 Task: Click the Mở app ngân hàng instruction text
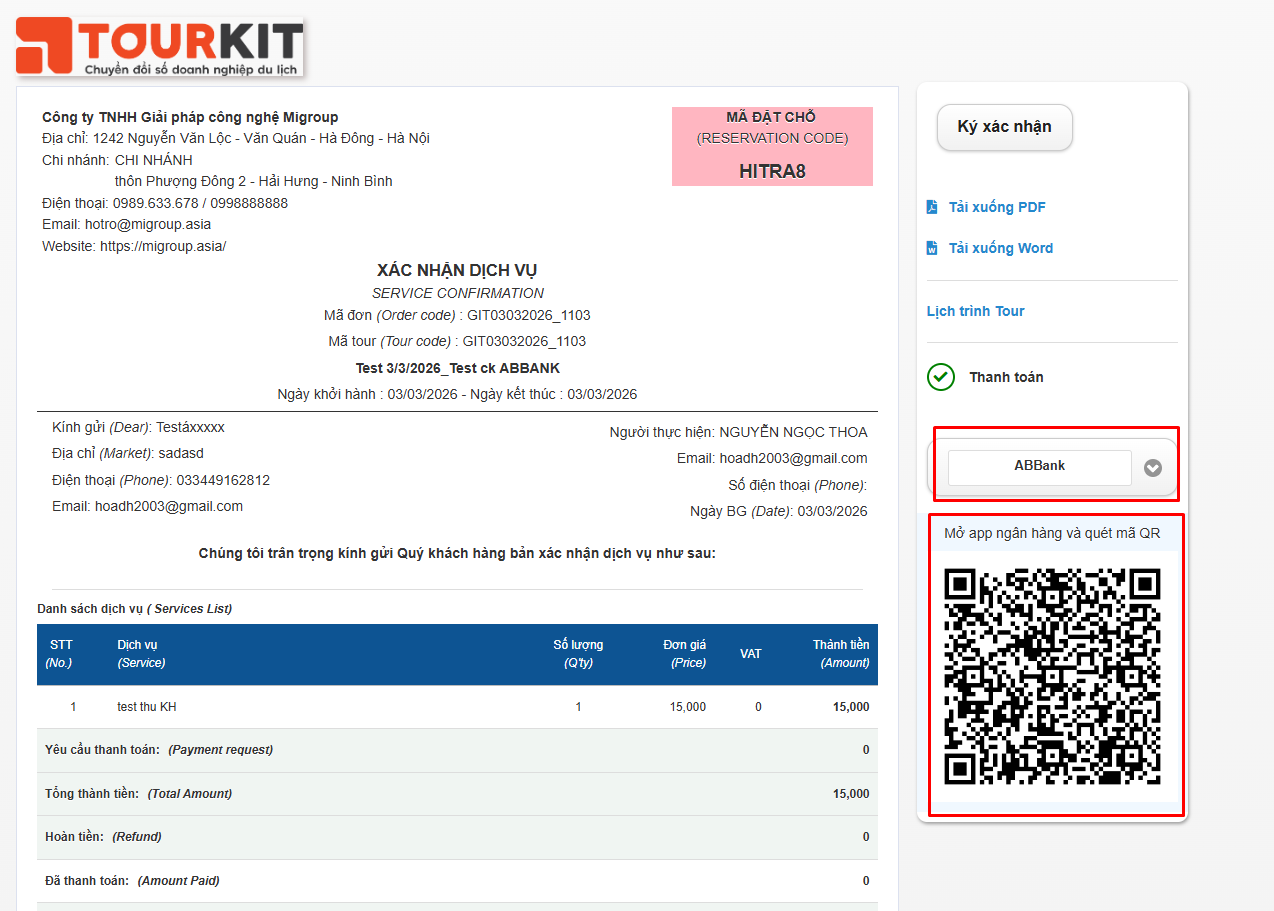coord(1052,533)
